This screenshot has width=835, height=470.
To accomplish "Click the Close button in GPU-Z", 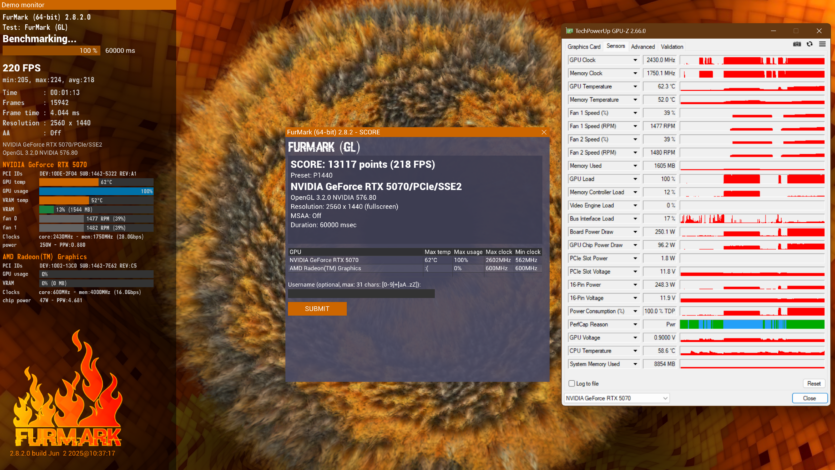I will [809, 398].
